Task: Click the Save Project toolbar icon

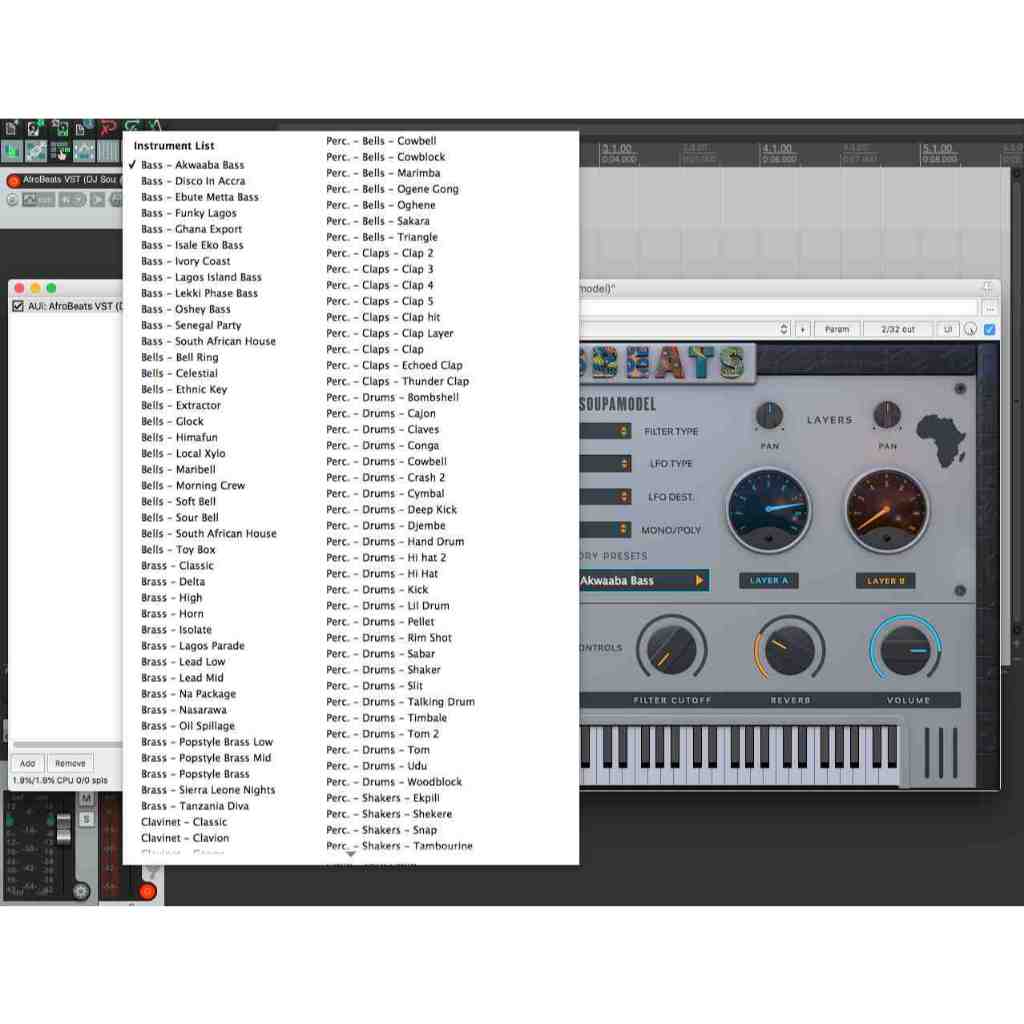Action: pos(59,129)
